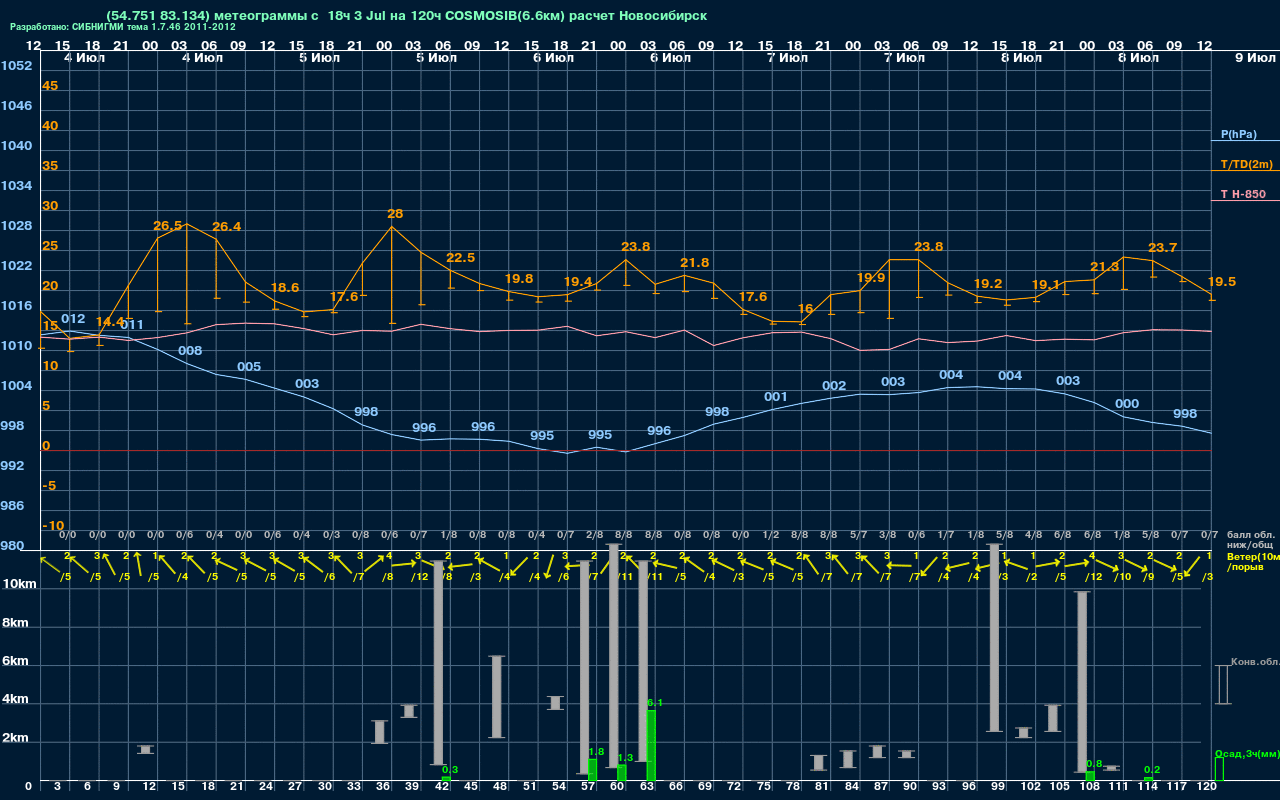Click the 19.9 temperature value
The image size is (1280, 800).
pyautogui.click(x=871, y=278)
